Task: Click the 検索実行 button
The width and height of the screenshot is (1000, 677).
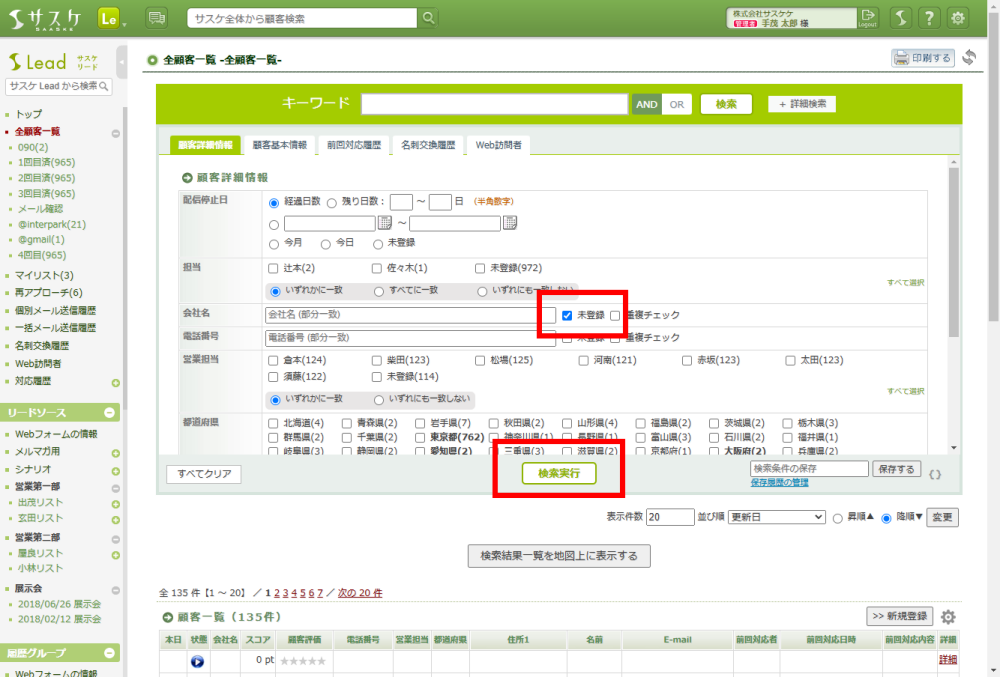Action: point(559,473)
